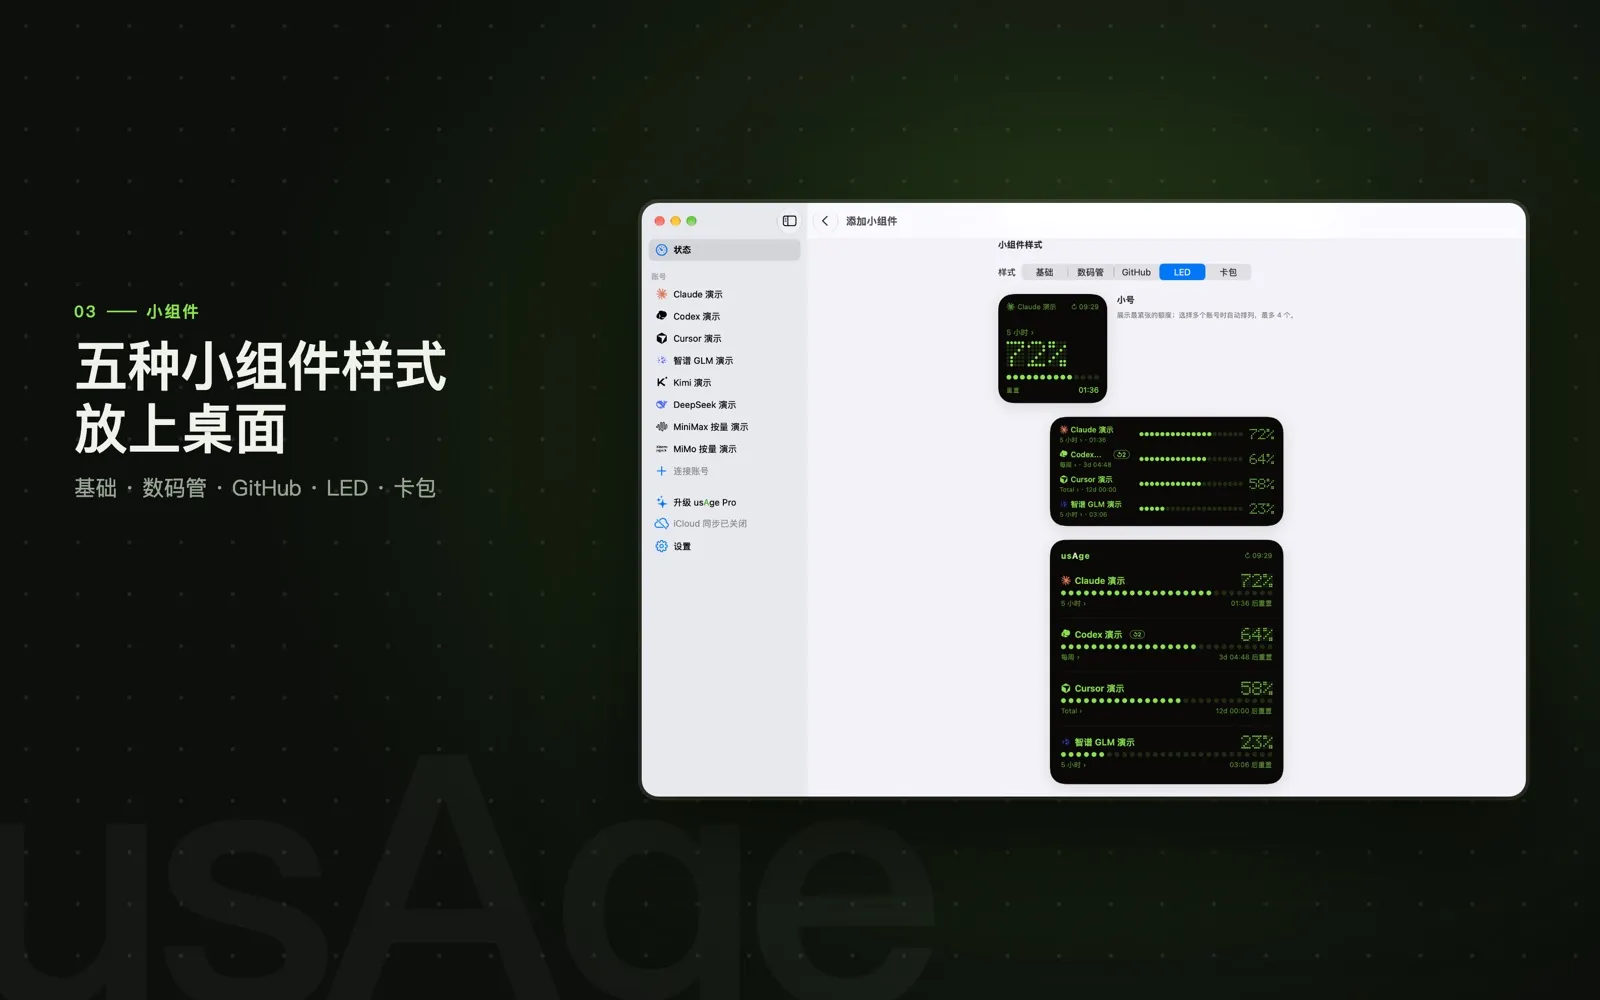Viewport: 1600px width, 1000px height.
Task: Open Kimi 演示 account in sidebar
Action: click(x=724, y=382)
